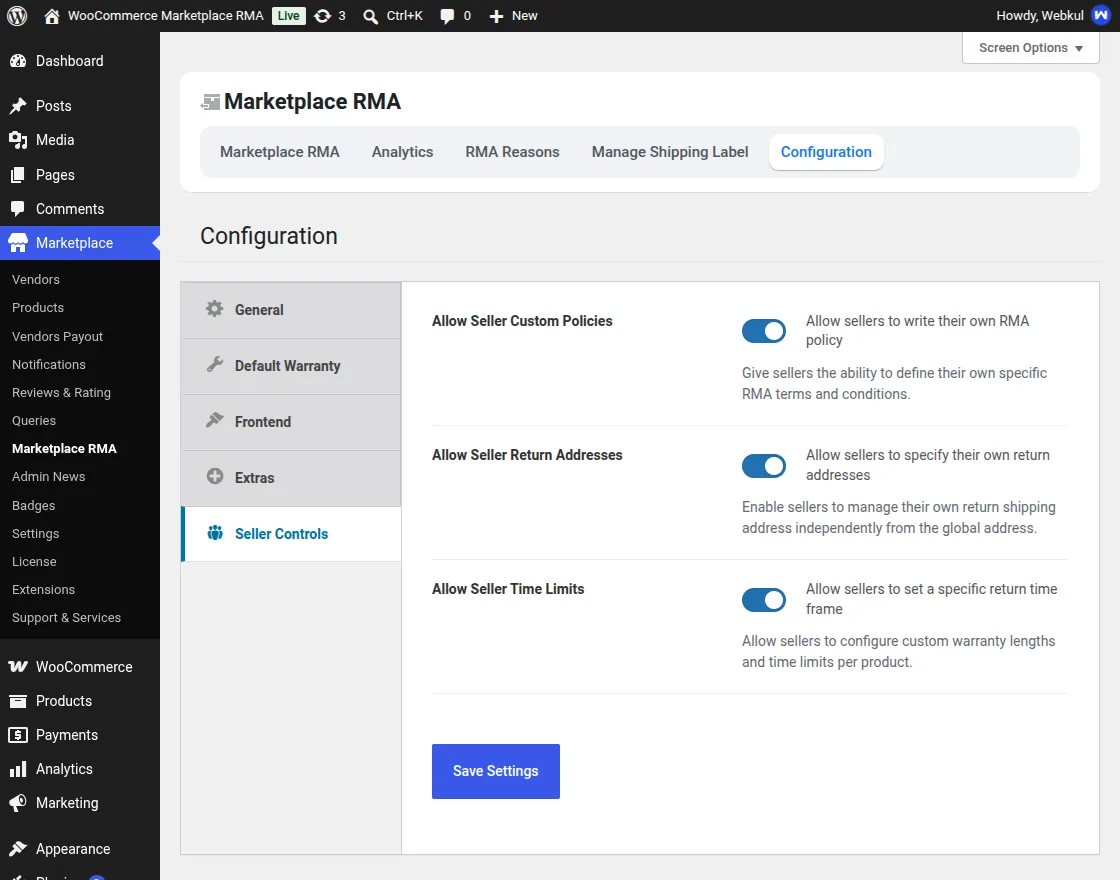Open the Extras settings section
Image resolution: width=1120 pixels, height=880 pixels.
coord(291,478)
